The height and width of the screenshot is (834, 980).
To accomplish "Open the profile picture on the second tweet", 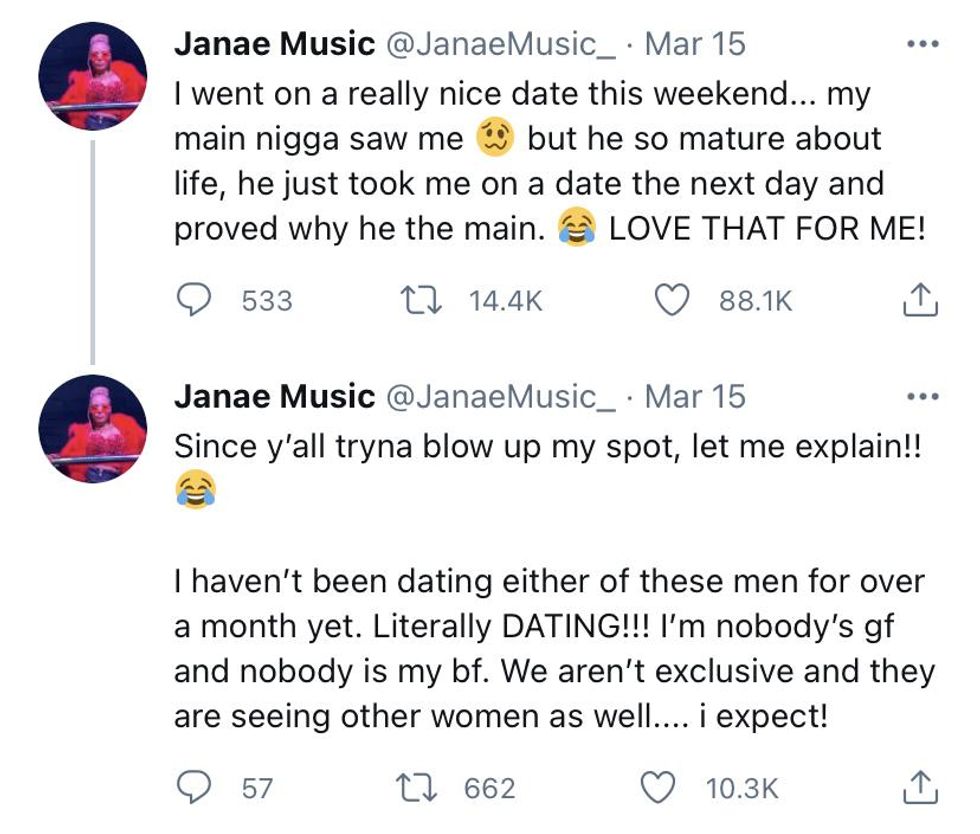I will pyautogui.click(x=92, y=429).
